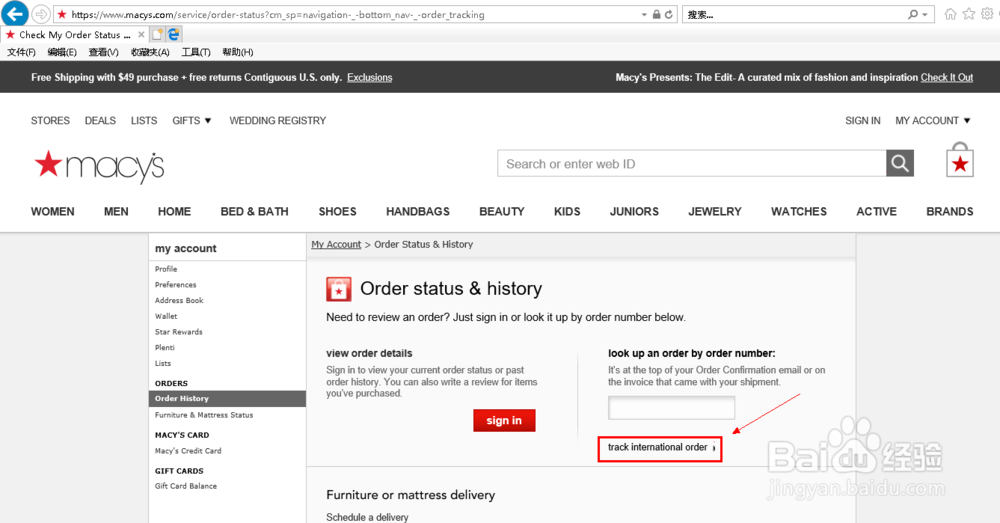The width and height of the screenshot is (1000, 523).
Task: Click the Check It Out link
Action: click(x=946, y=77)
